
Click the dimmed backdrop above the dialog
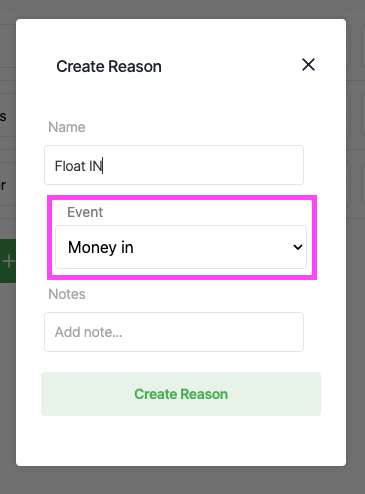point(182,9)
